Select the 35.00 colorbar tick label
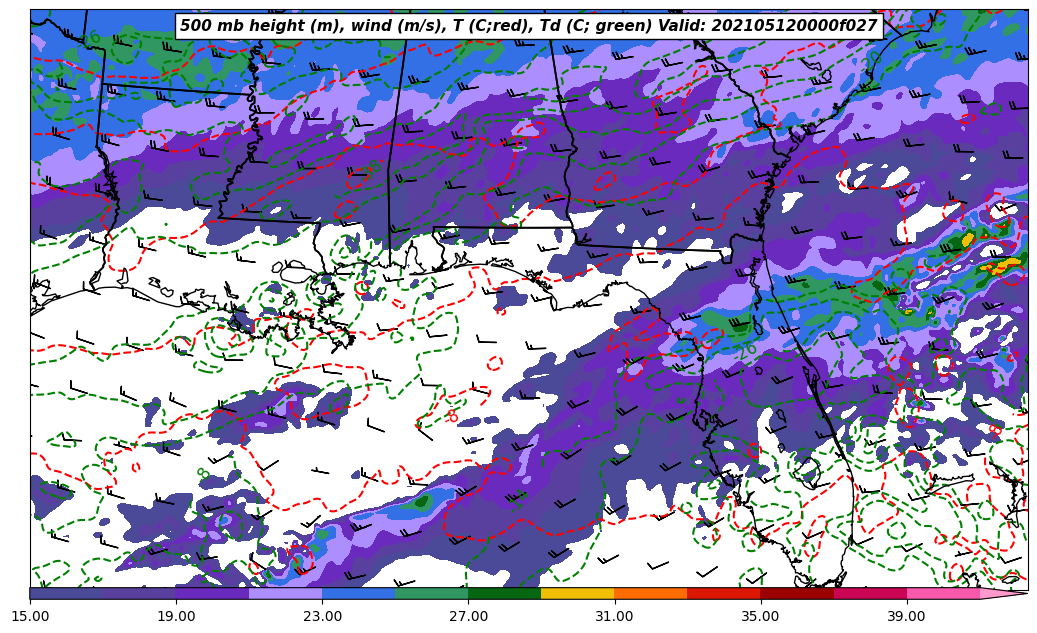 tap(760, 616)
